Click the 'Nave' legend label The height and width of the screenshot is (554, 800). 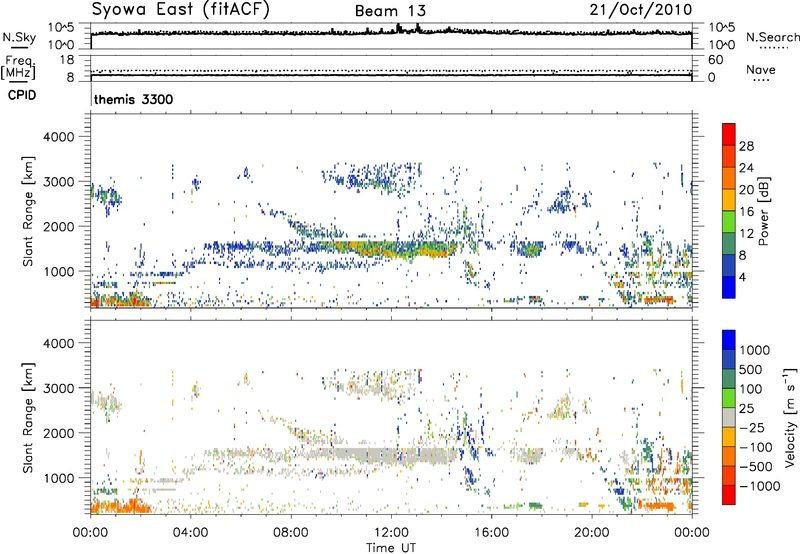(x=761, y=69)
